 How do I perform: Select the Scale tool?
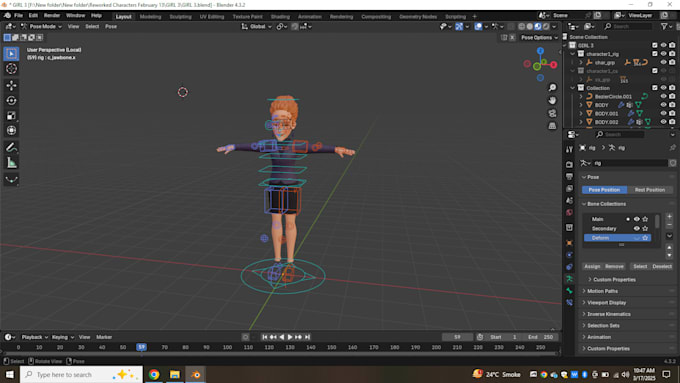[11, 115]
